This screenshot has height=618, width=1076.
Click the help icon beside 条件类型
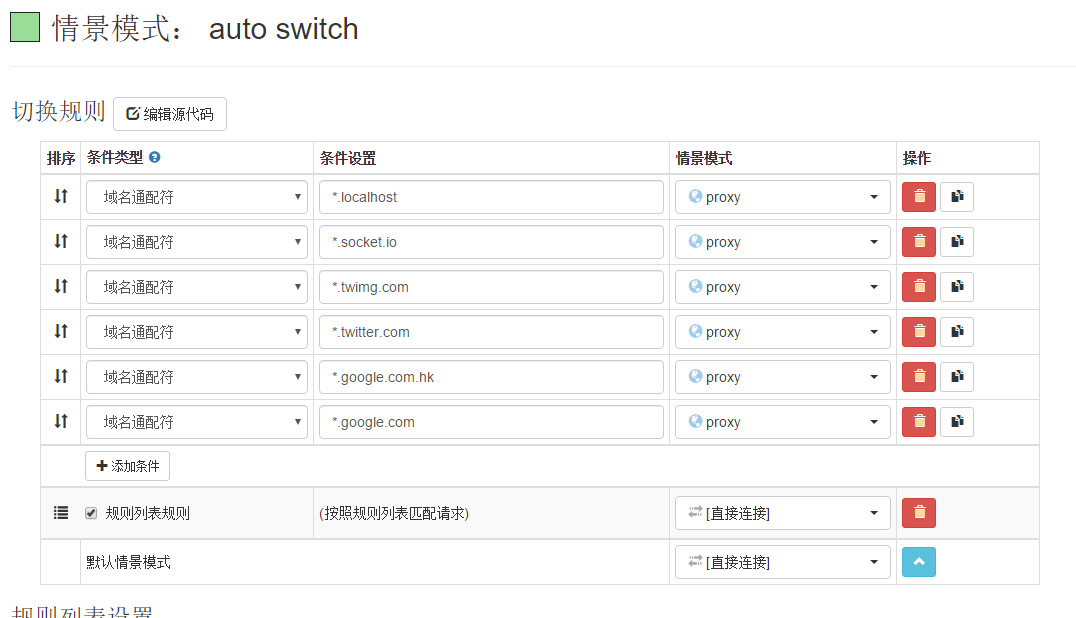155,158
